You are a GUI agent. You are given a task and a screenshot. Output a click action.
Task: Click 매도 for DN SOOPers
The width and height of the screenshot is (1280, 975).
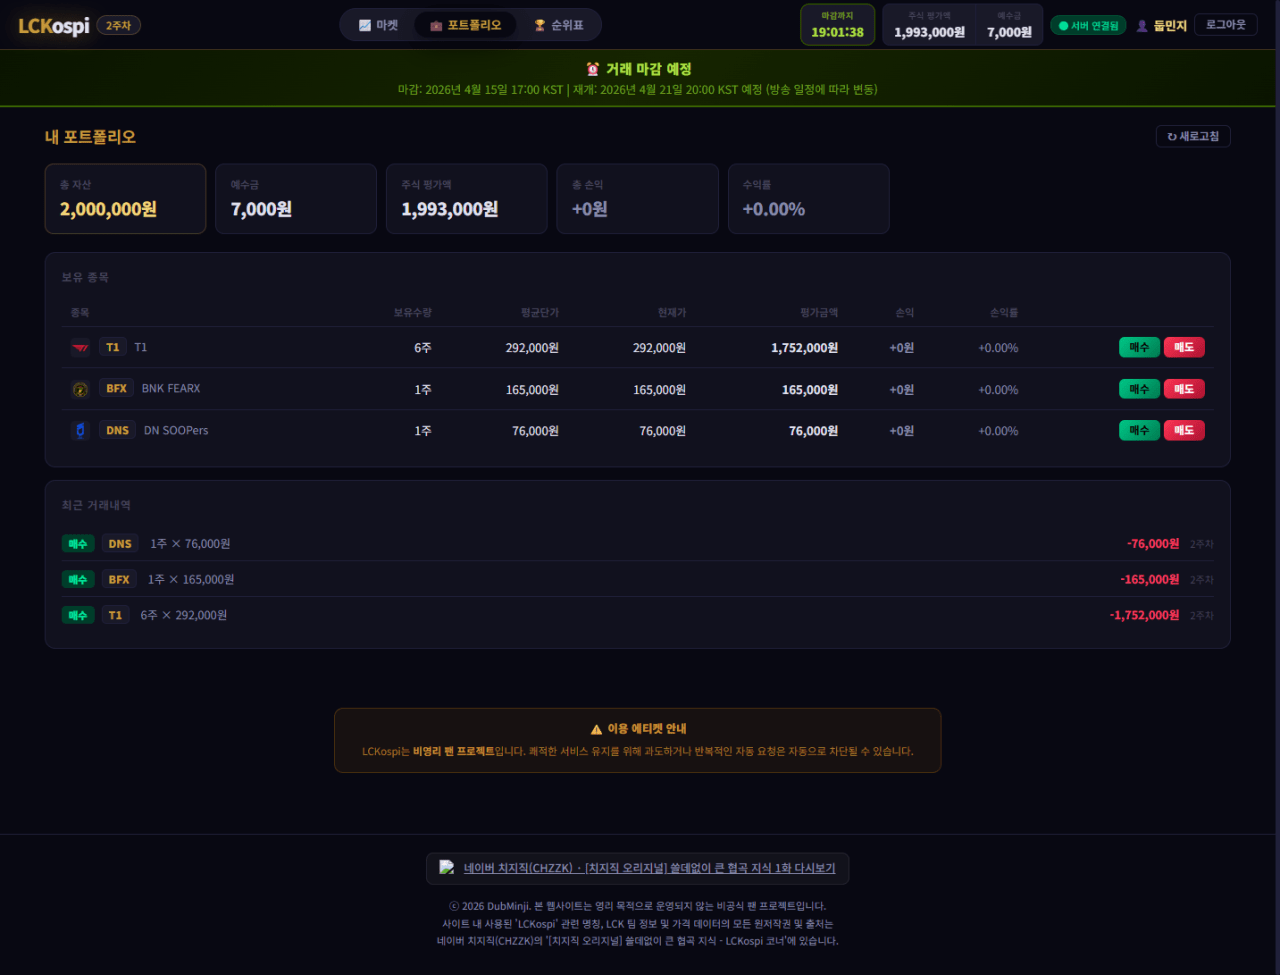pos(1184,430)
